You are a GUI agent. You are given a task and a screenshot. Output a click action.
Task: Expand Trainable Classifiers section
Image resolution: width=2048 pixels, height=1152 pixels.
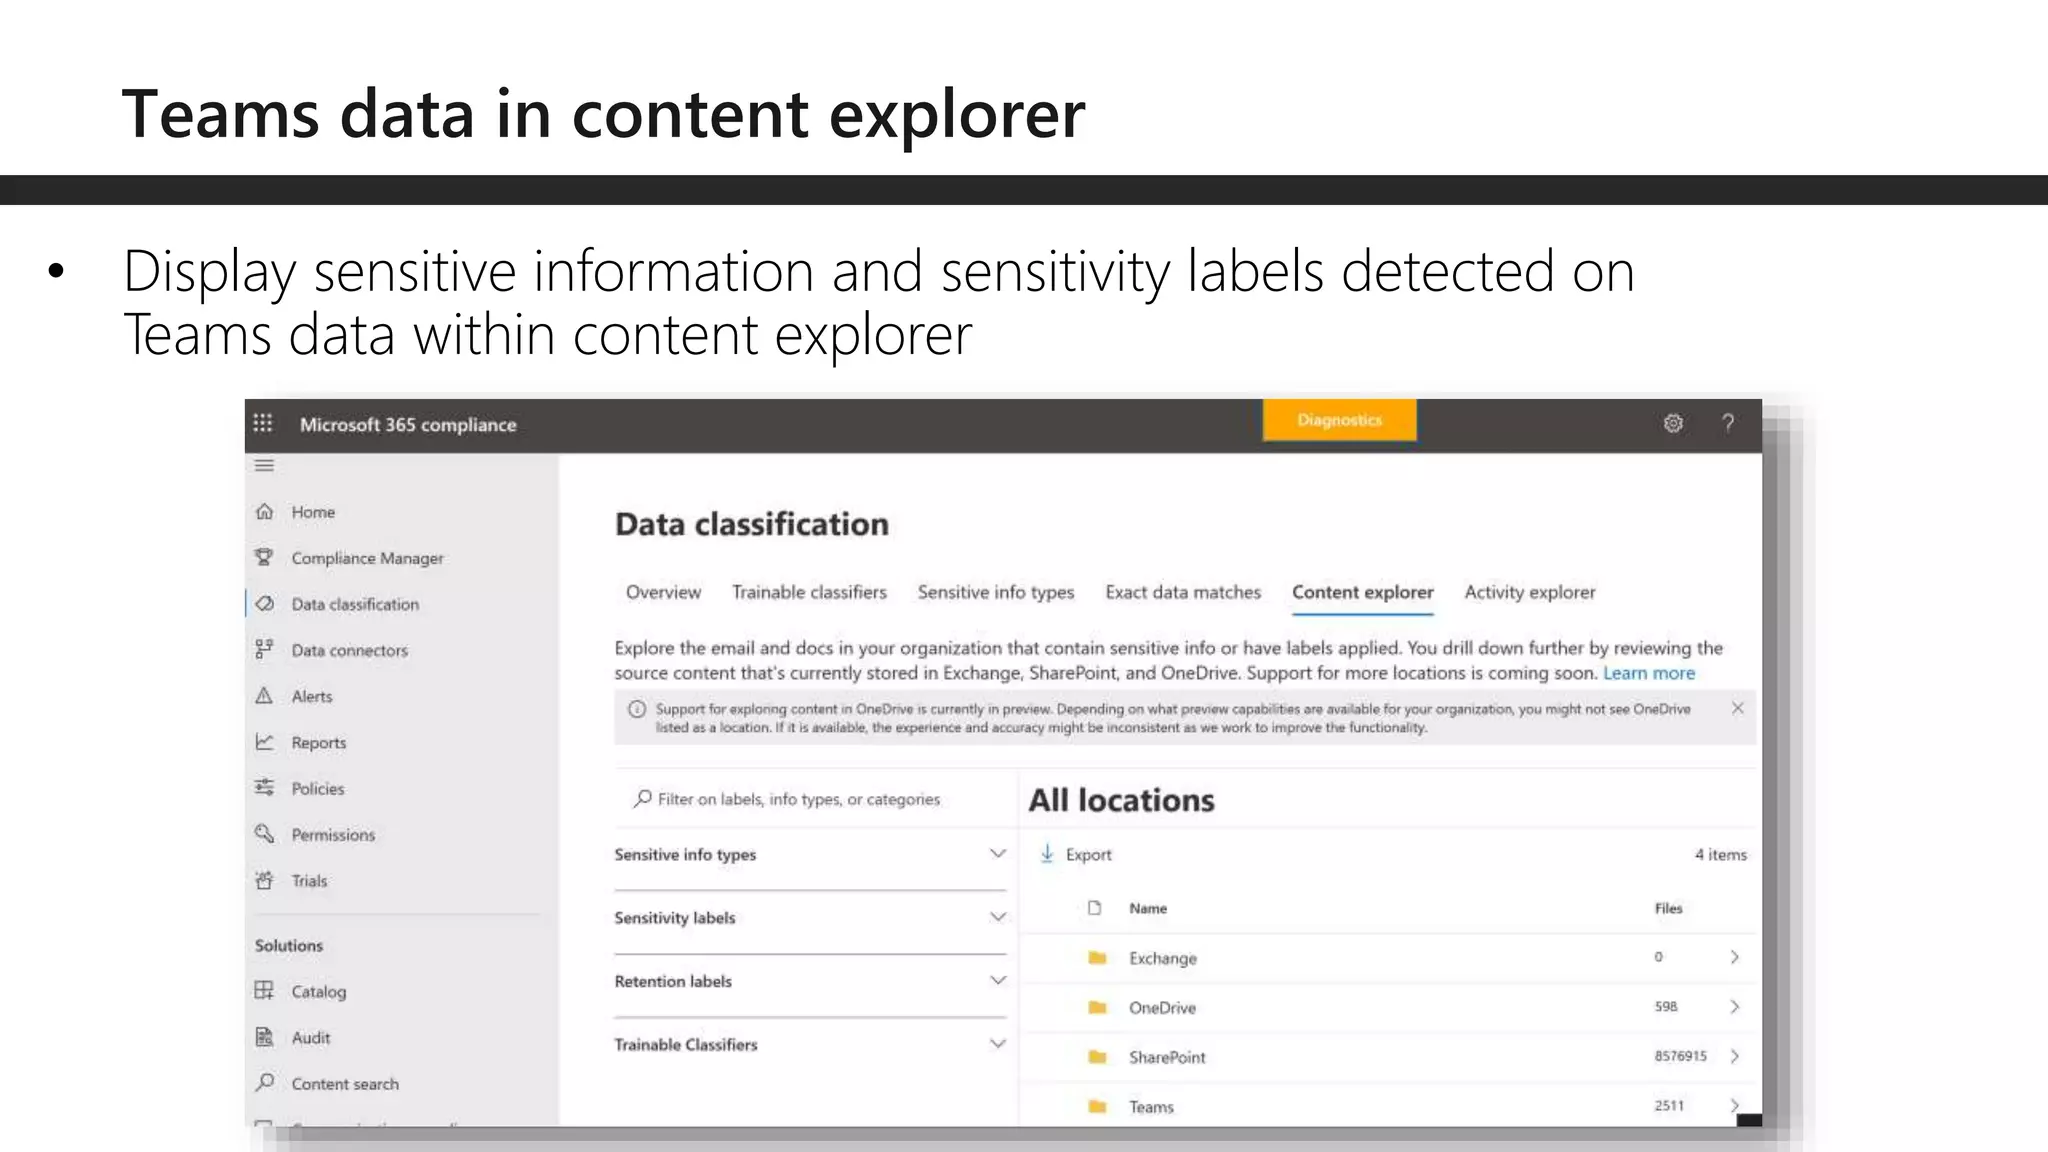point(997,1044)
